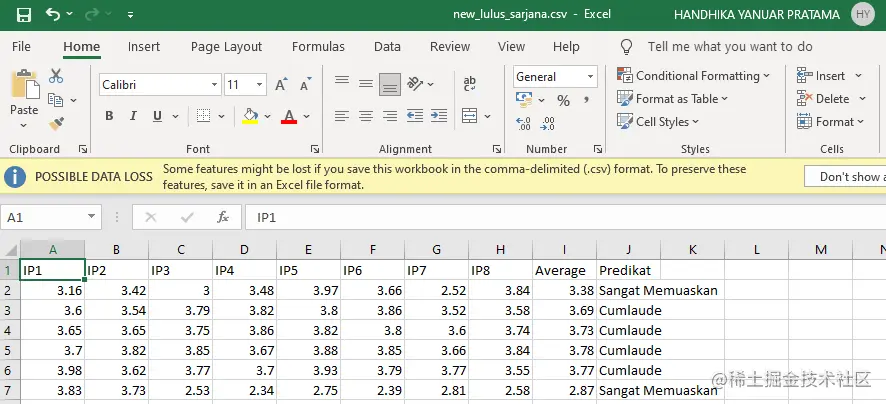886x404 pixels.
Task: Center text horizontally in cell
Action: (366, 116)
